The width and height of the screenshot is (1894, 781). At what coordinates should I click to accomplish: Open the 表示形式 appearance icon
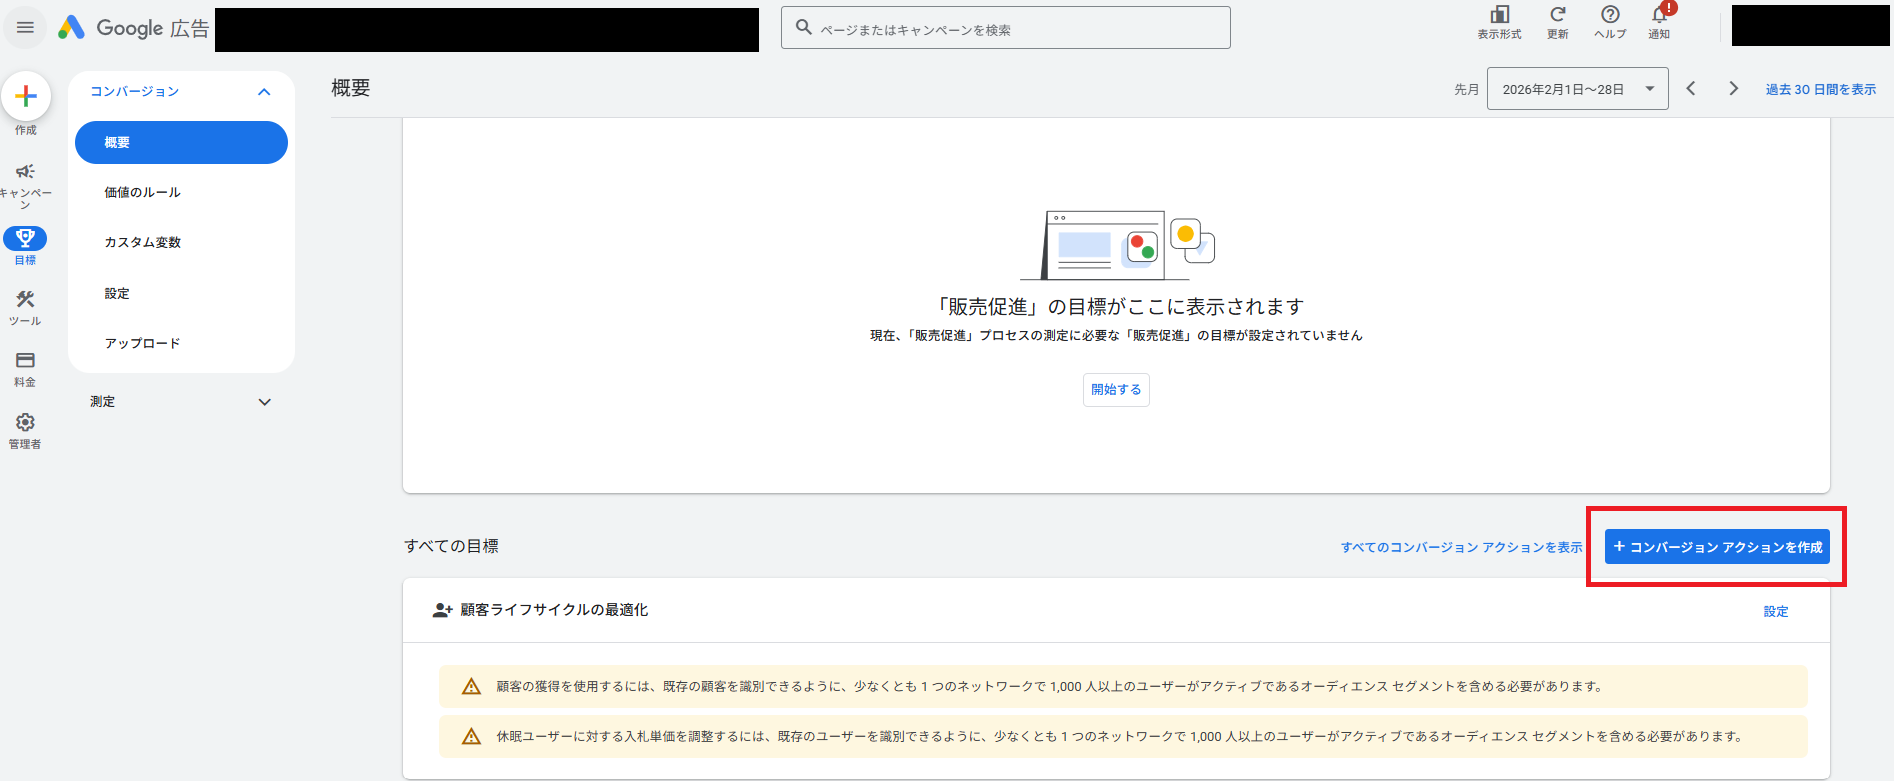(1499, 15)
